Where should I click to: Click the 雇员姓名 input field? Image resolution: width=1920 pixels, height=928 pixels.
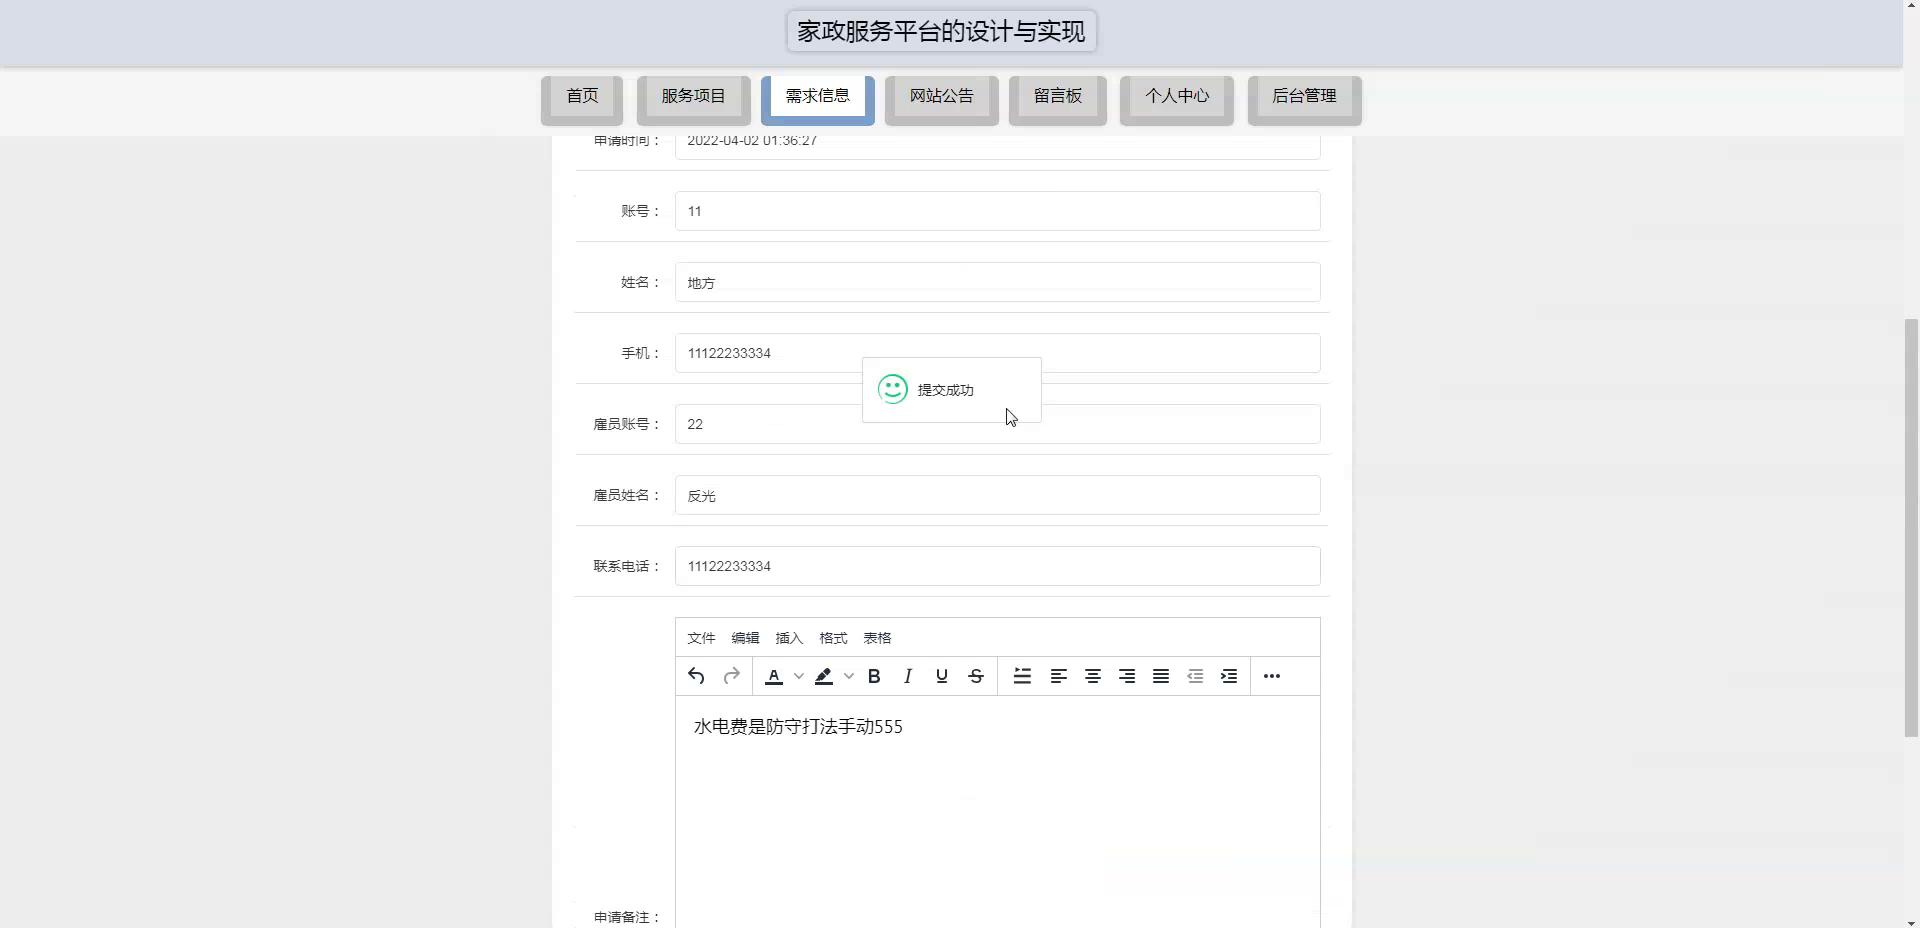997,495
